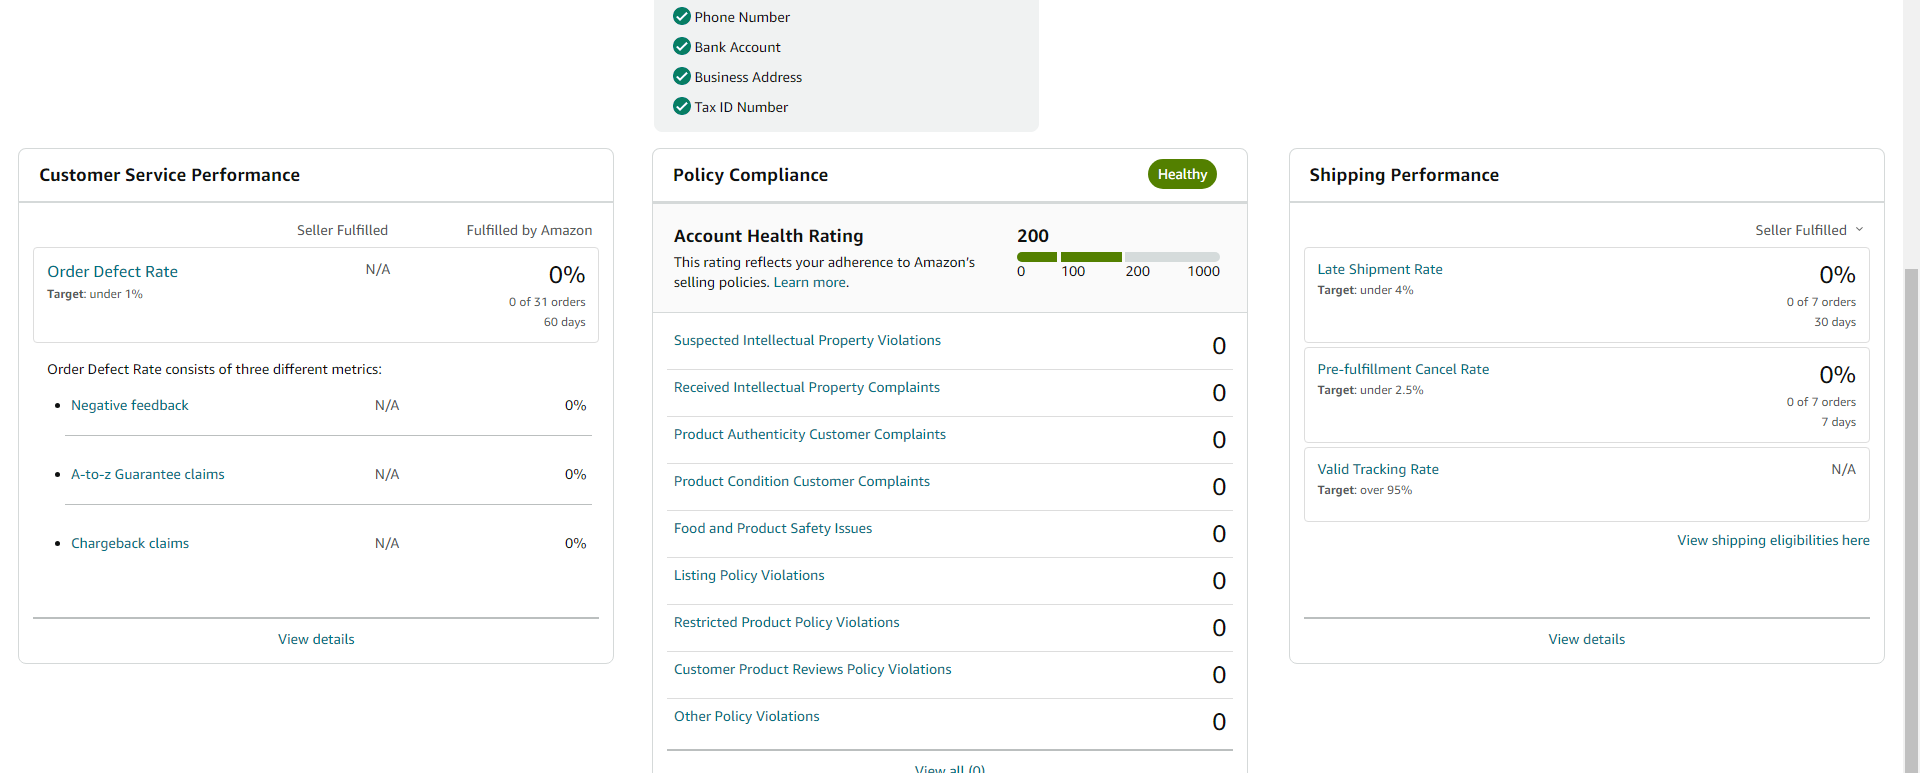The width and height of the screenshot is (1920, 773).
Task: Open Listing Policy Violations
Action: [x=749, y=575]
